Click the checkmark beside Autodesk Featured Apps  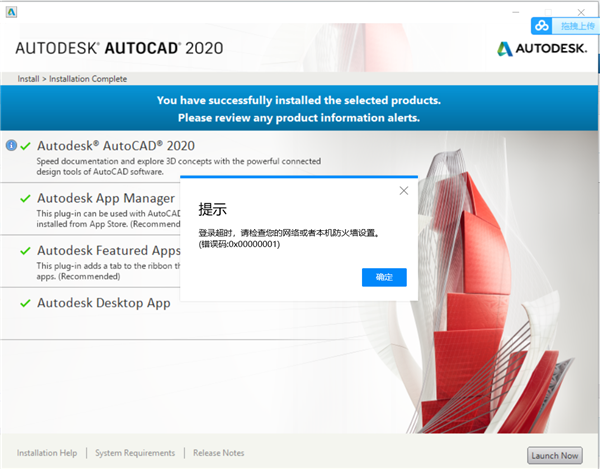[x=26, y=250]
